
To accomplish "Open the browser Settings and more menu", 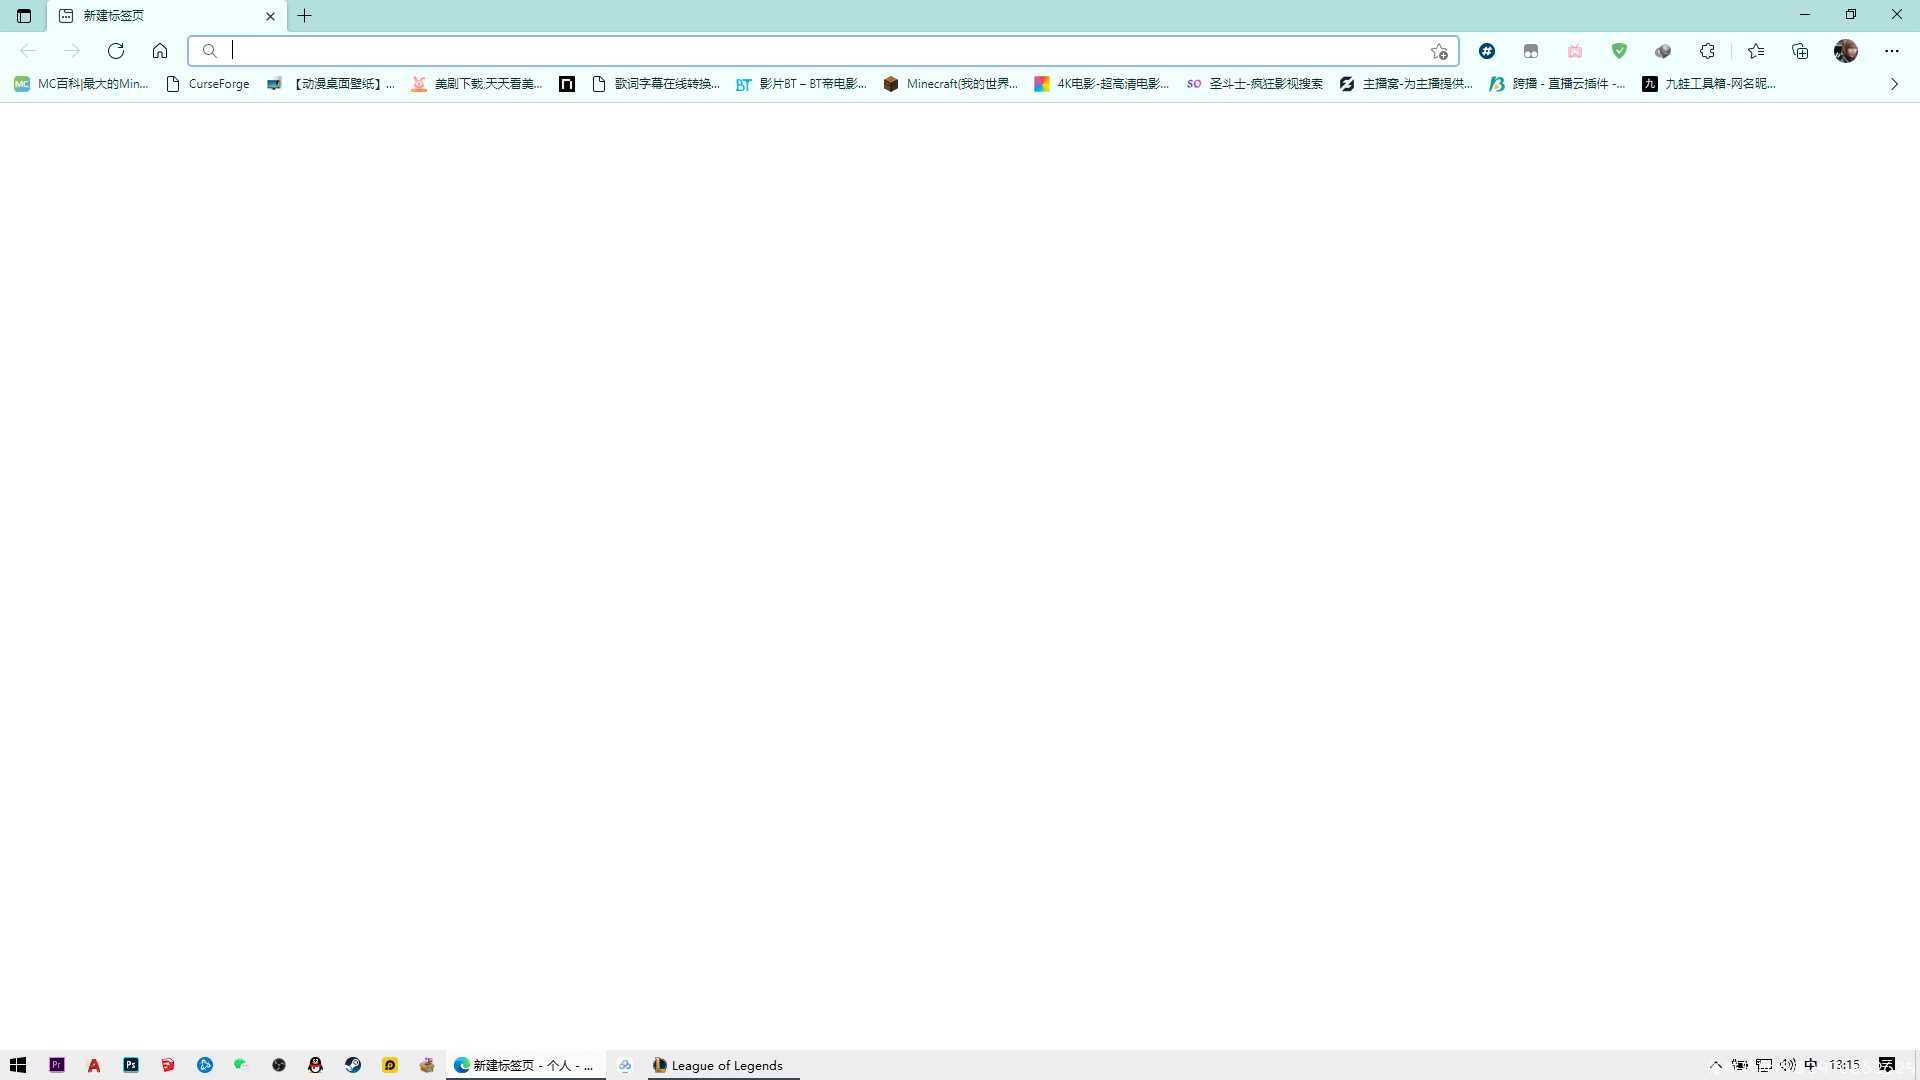I will 1892,51.
